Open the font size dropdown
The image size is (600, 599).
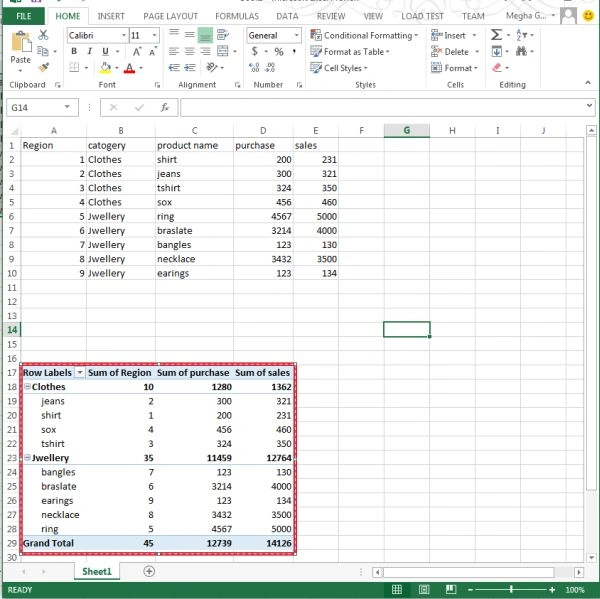[154, 35]
